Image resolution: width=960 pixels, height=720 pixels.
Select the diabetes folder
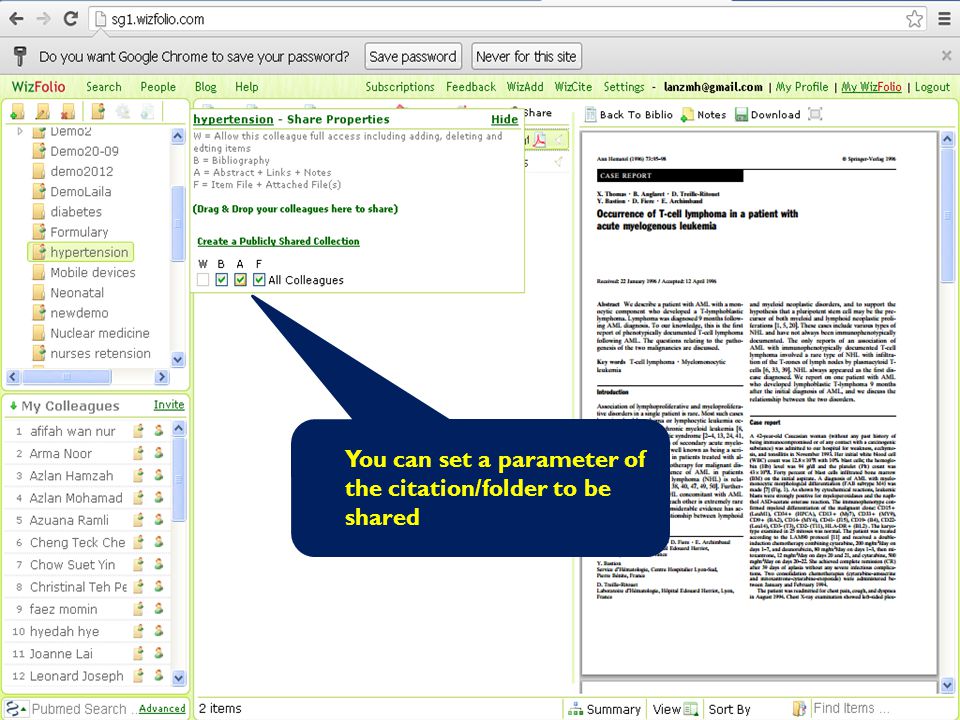coord(76,212)
